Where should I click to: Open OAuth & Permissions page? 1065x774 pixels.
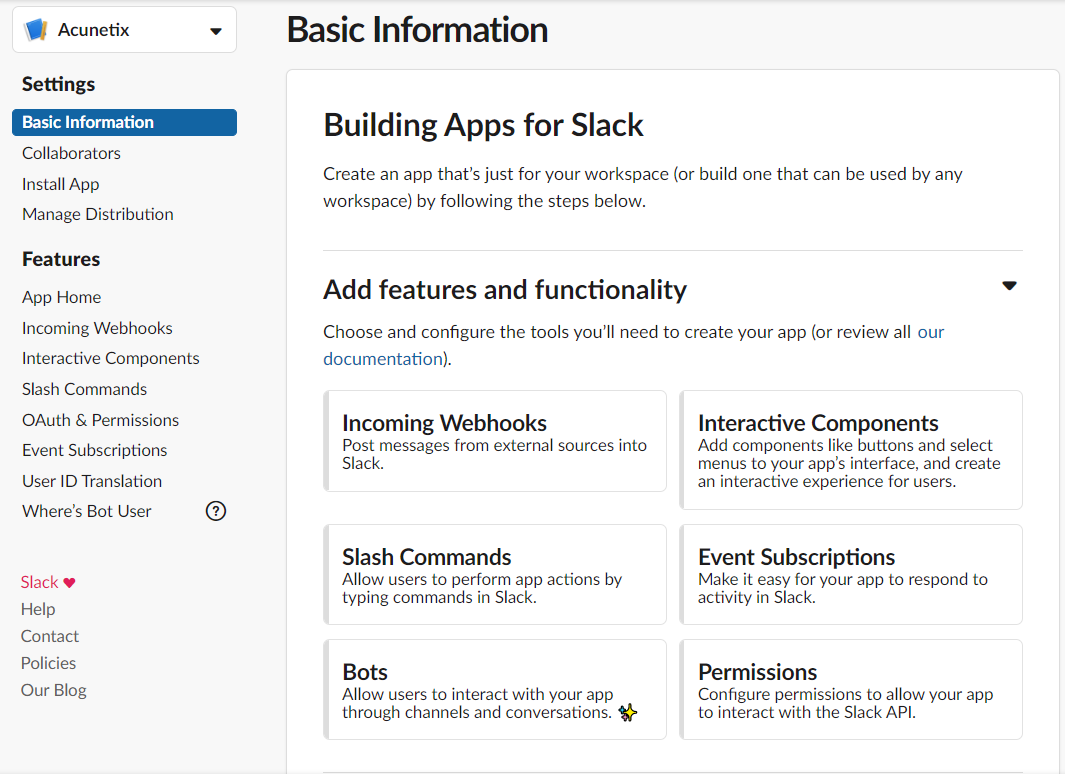click(101, 420)
